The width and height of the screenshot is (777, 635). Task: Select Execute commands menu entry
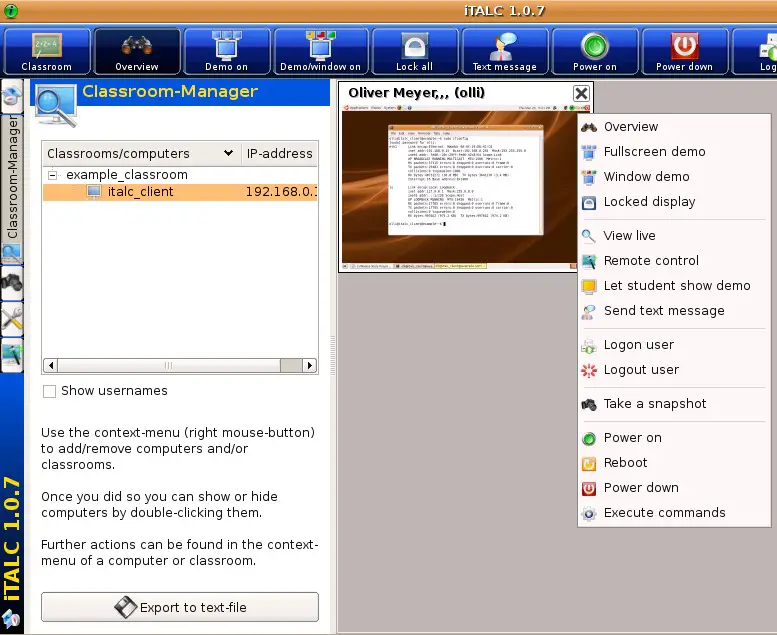(x=674, y=513)
